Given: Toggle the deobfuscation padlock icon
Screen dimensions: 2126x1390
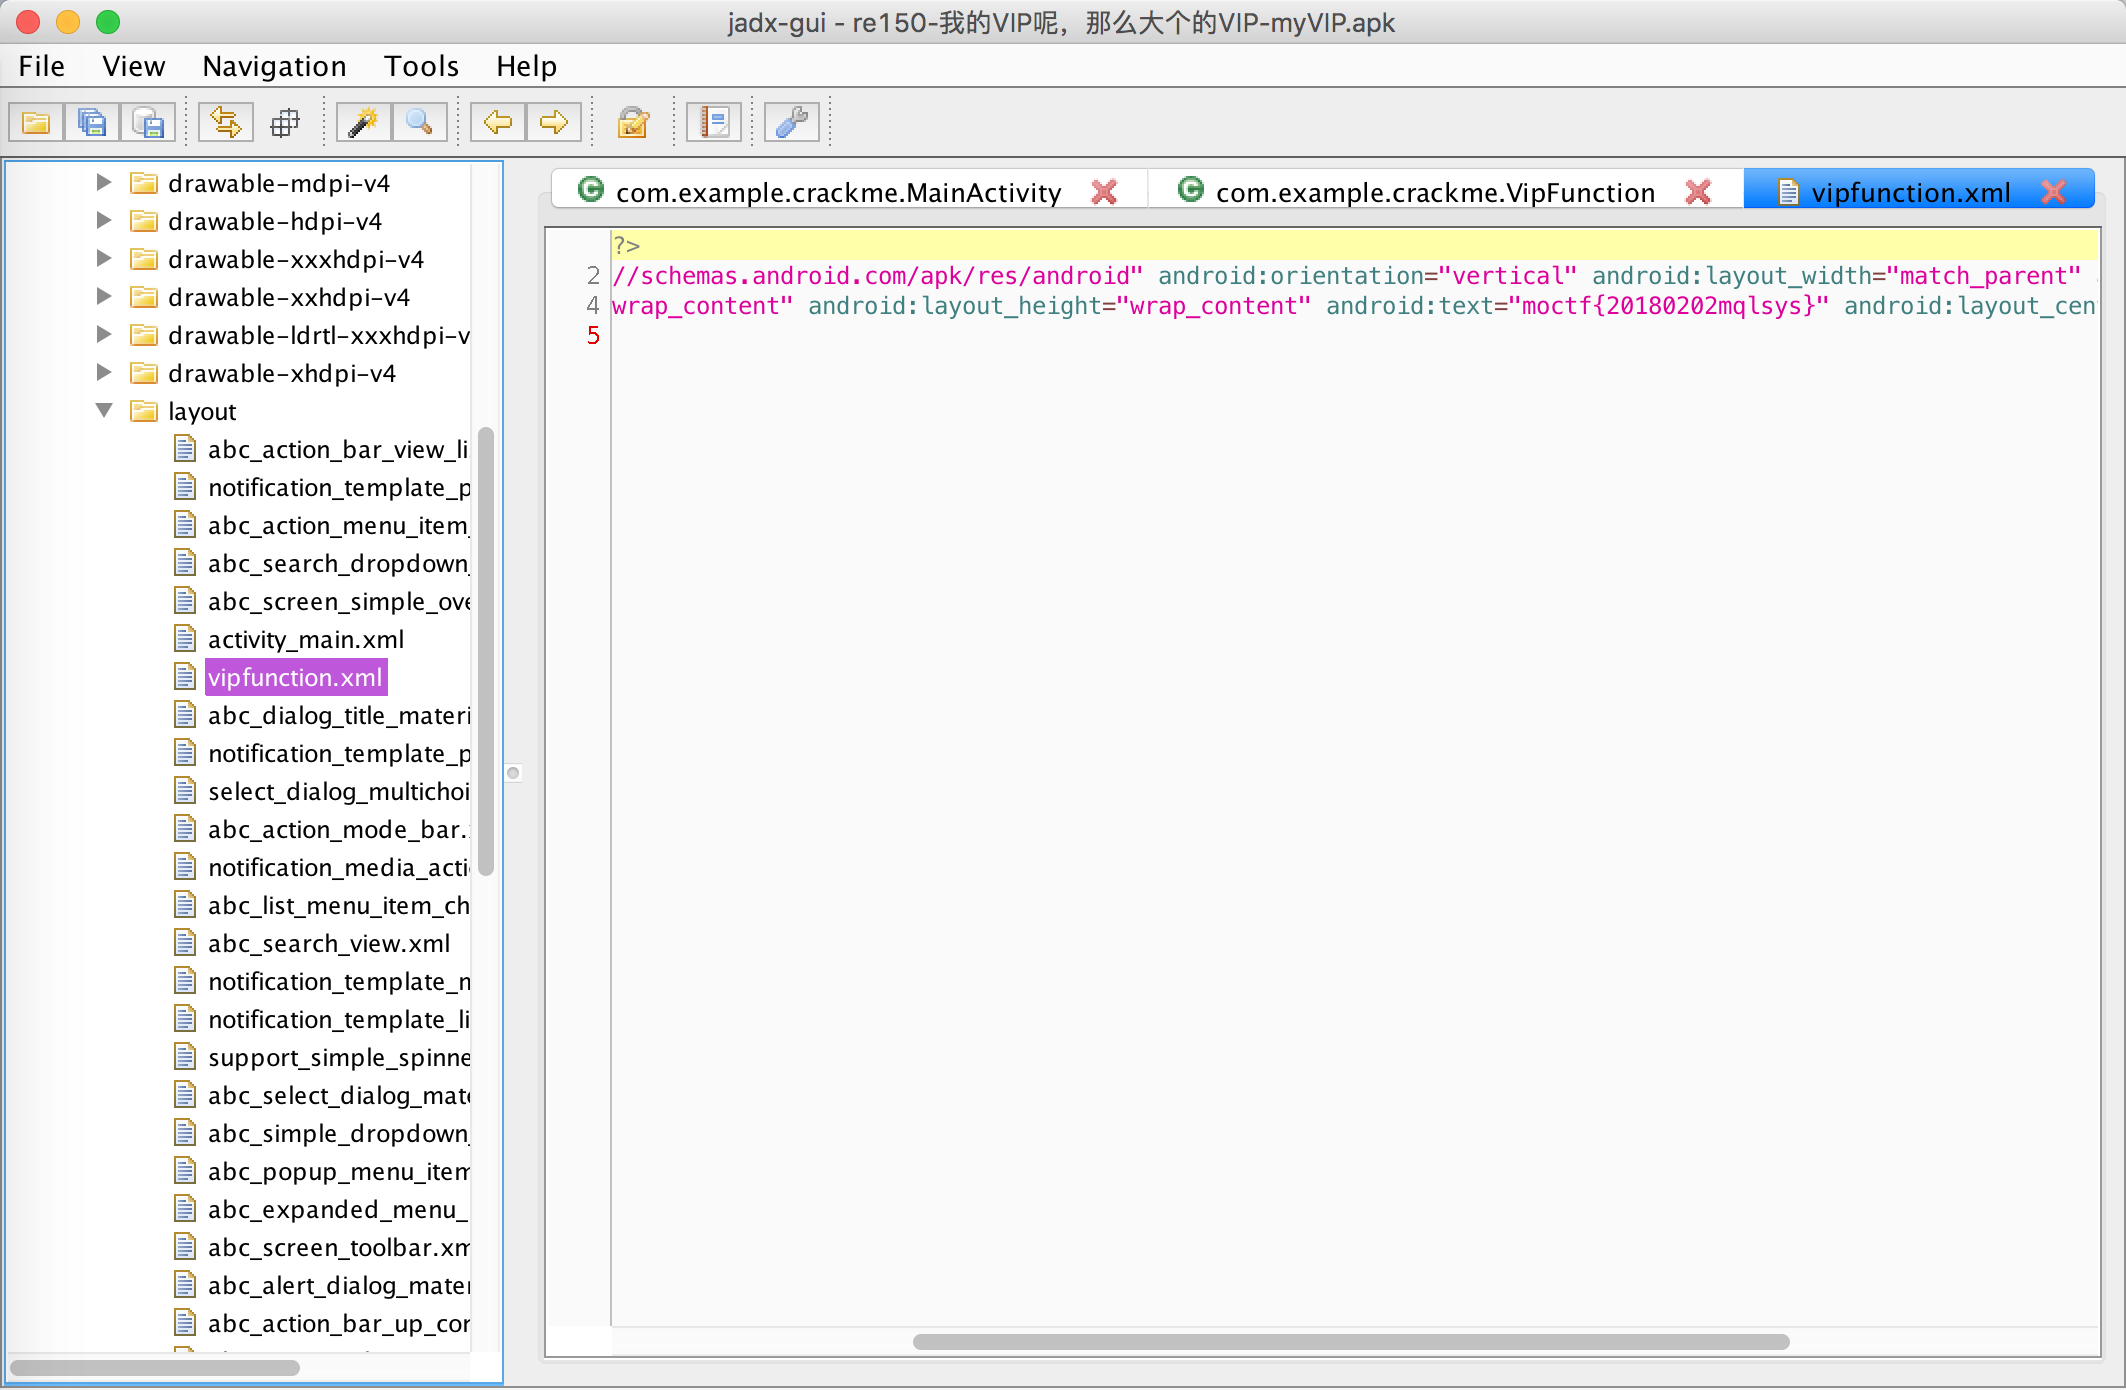Looking at the screenshot, I should tap(633, 123).
